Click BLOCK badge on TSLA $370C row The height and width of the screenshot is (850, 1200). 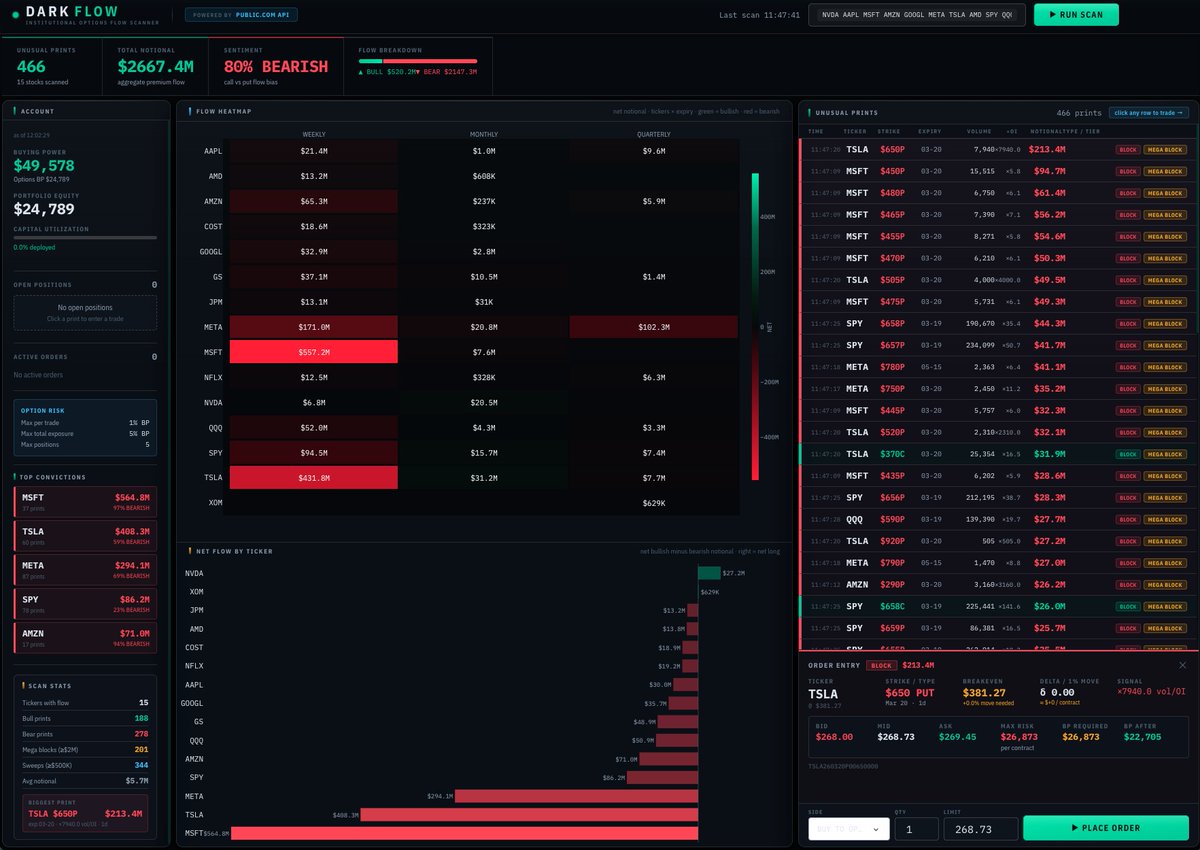1128,454
